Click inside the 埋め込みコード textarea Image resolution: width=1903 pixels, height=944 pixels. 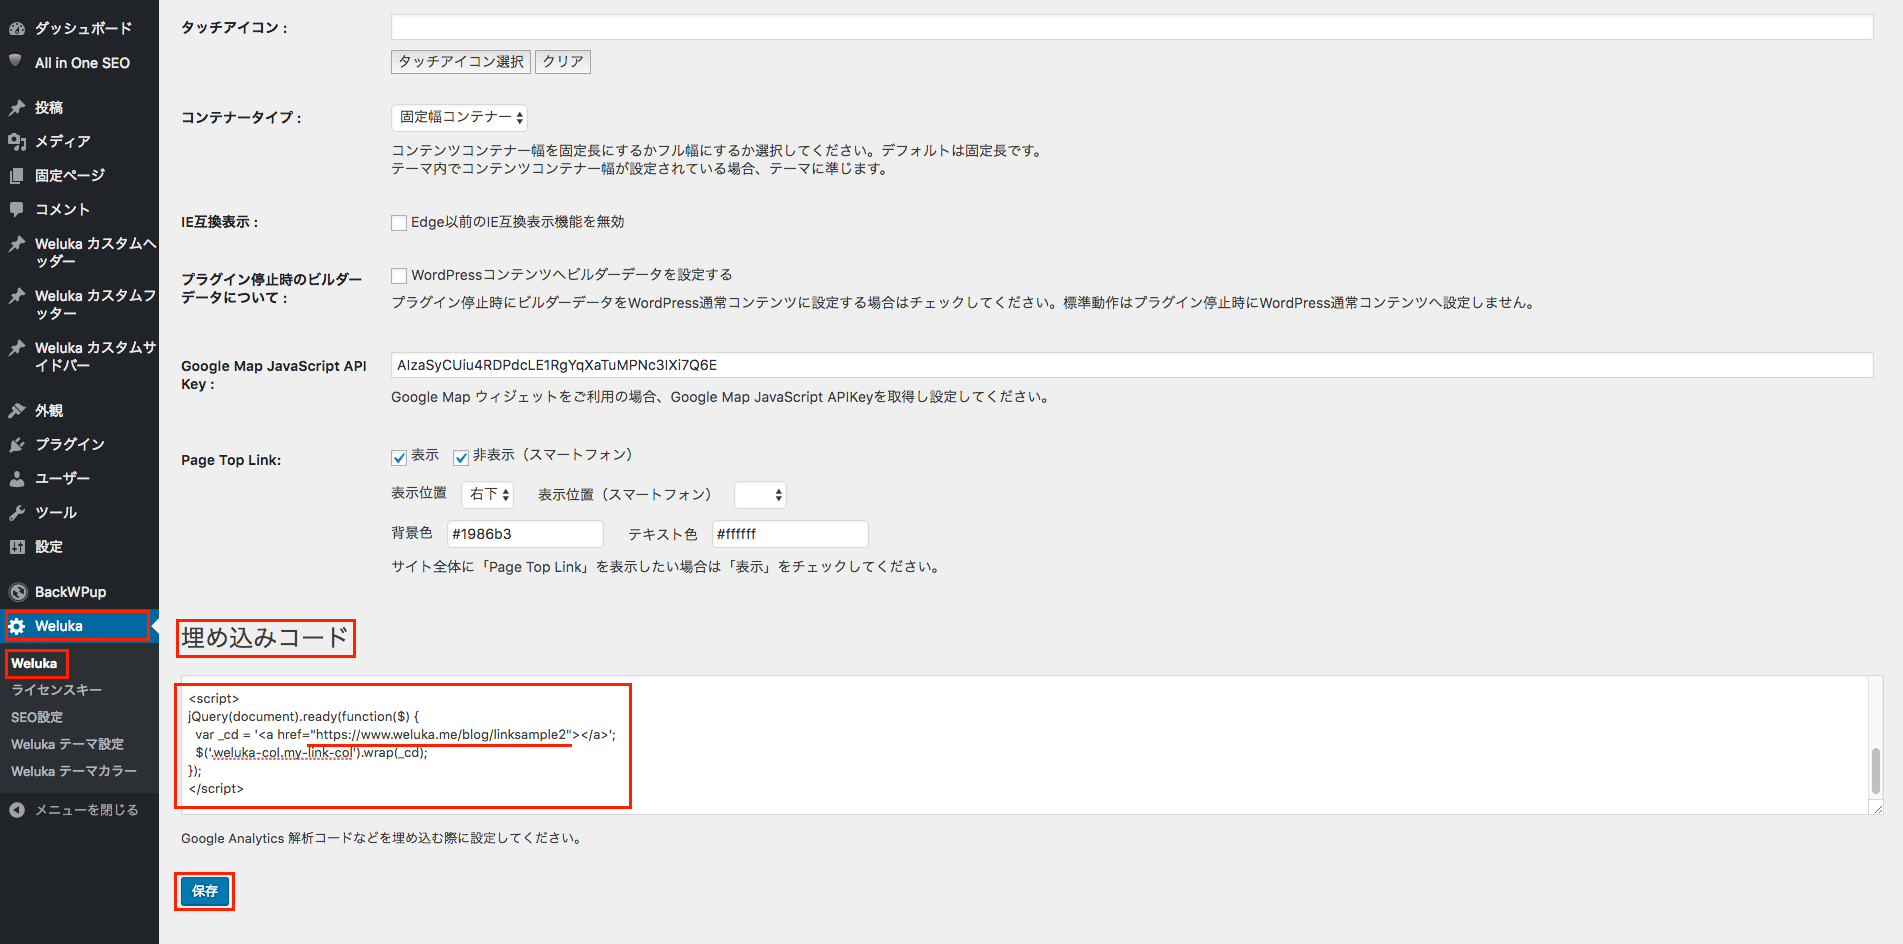1030,745
